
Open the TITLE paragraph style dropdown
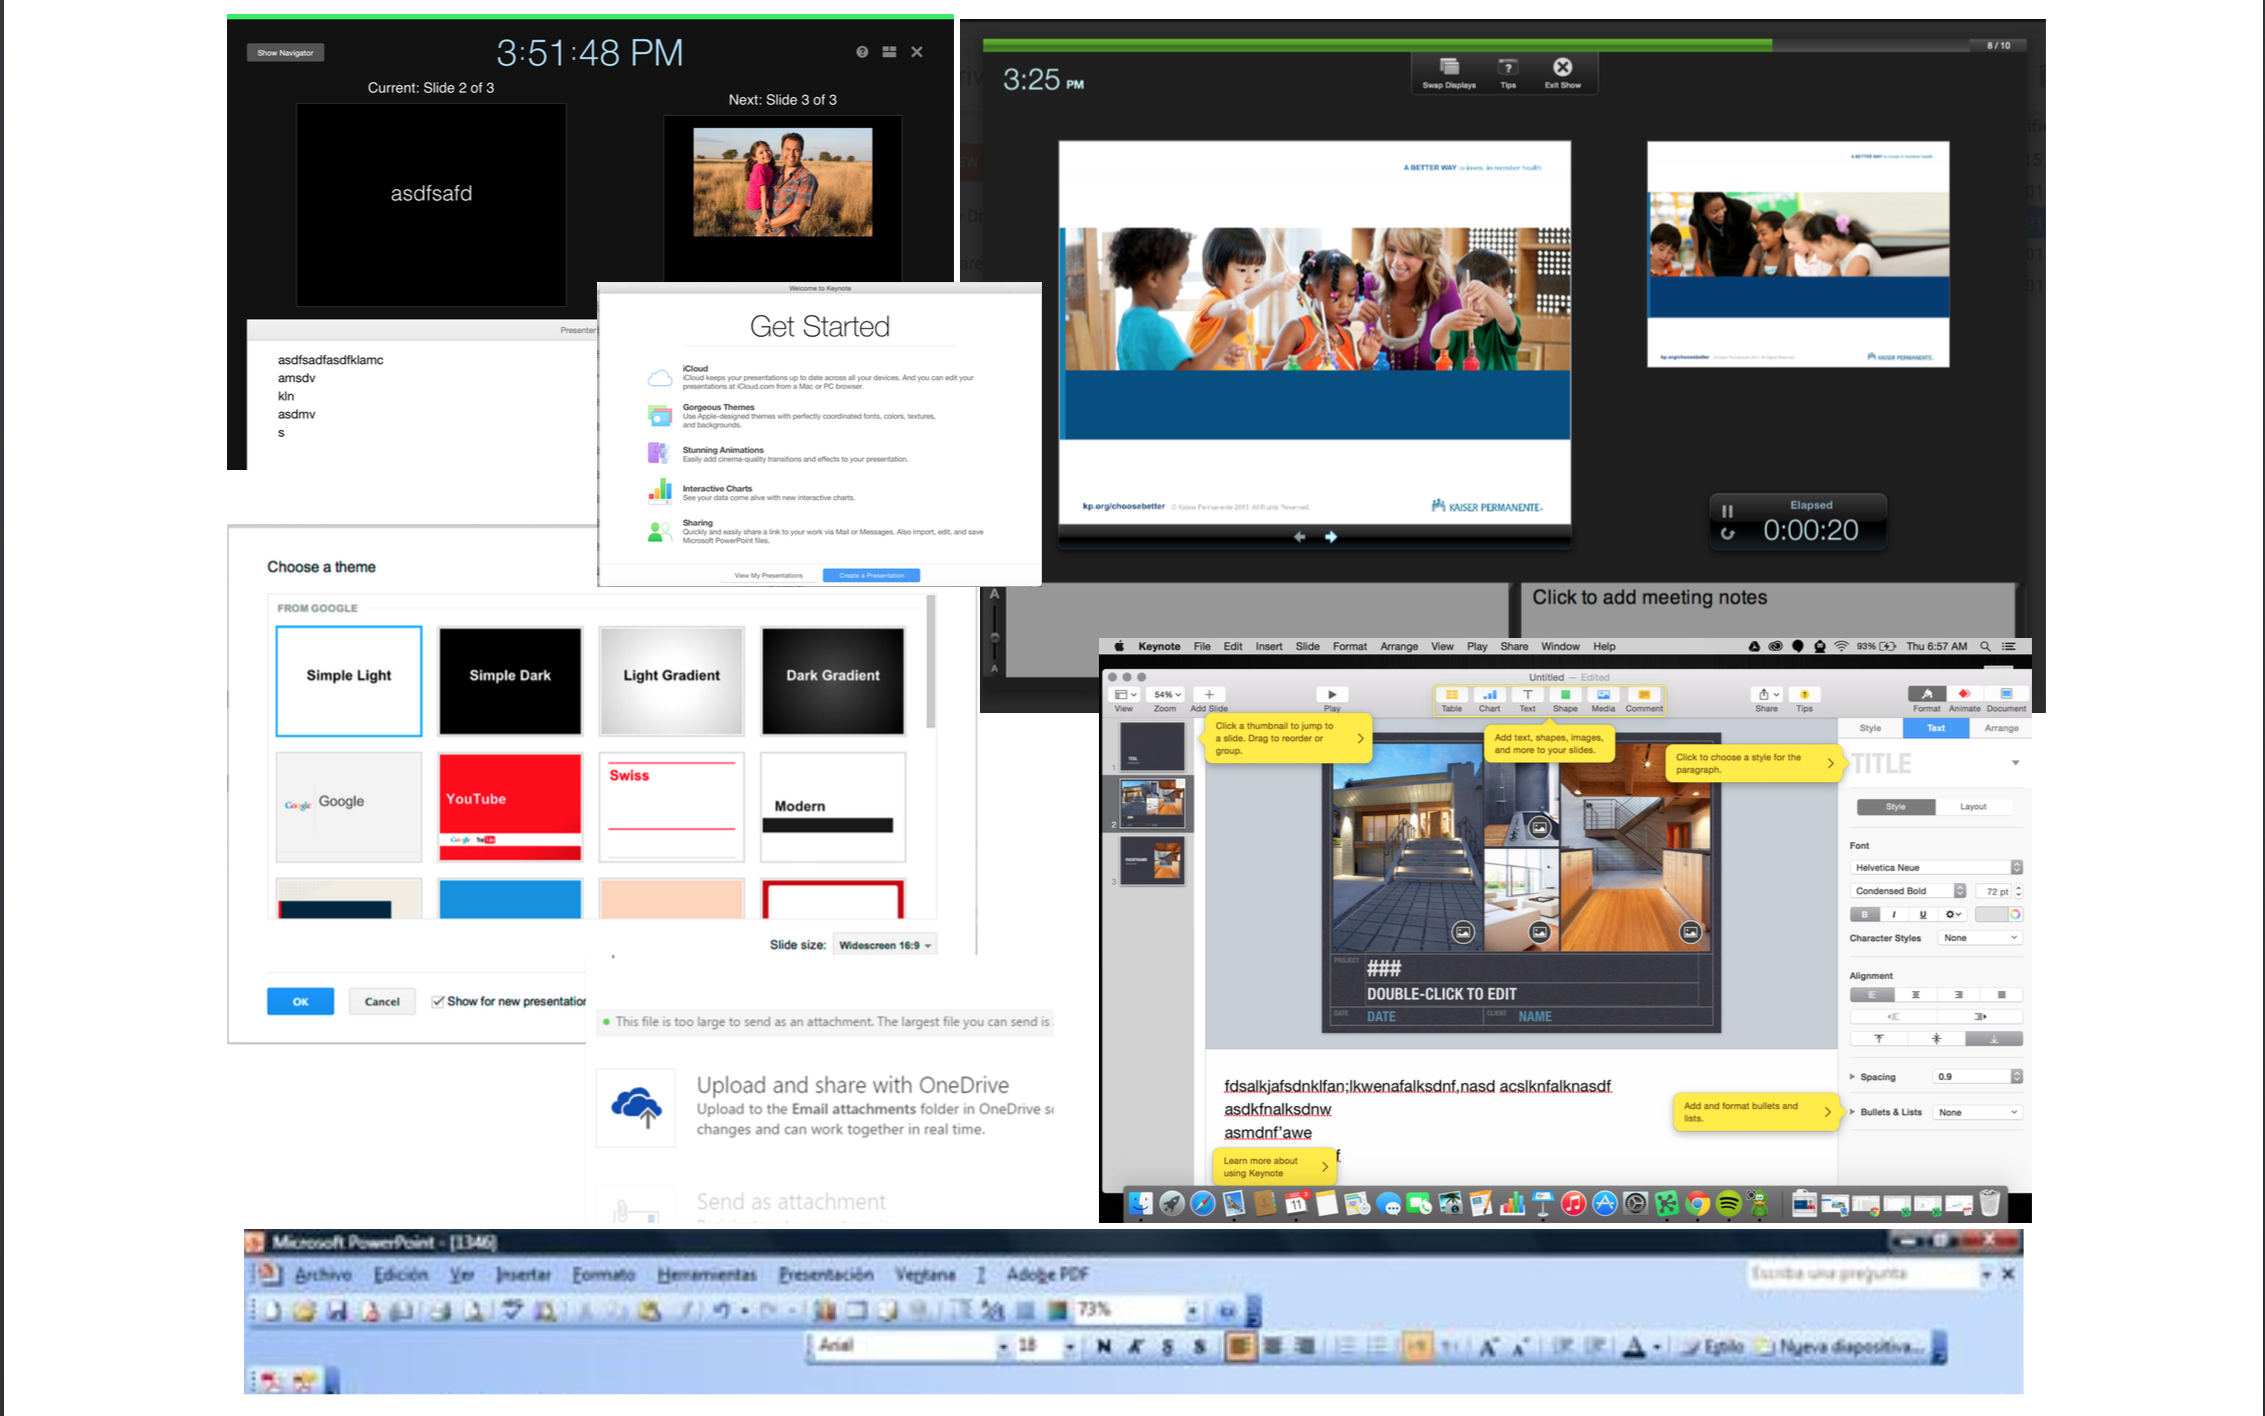2015,763
